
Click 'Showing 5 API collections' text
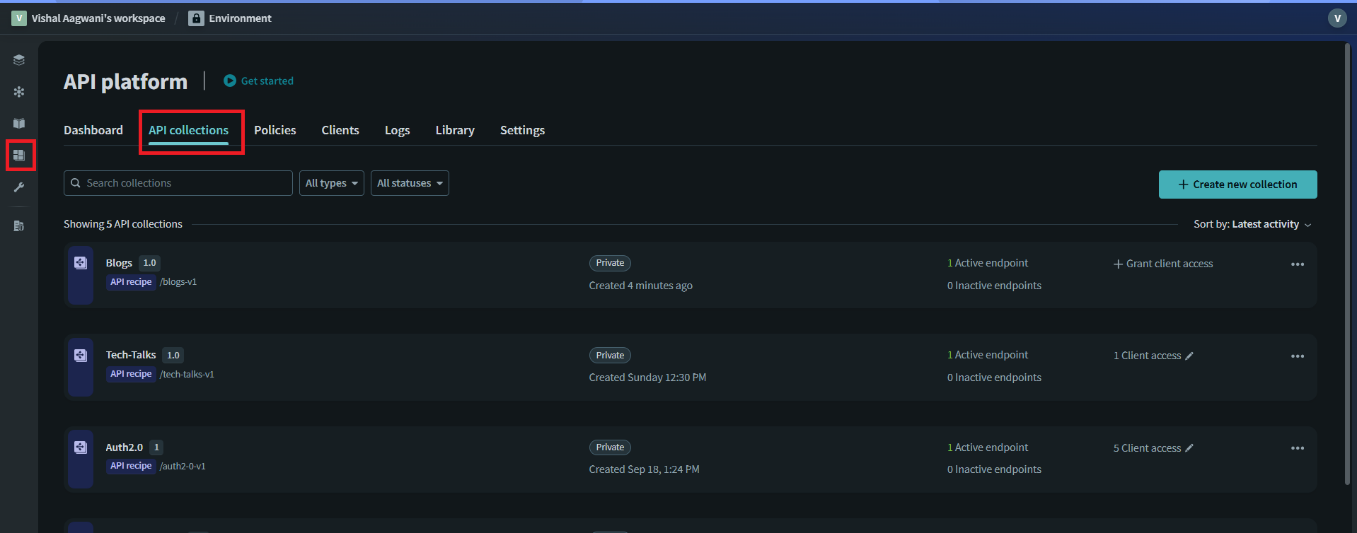pyautogui.click(x=123, y=224)
